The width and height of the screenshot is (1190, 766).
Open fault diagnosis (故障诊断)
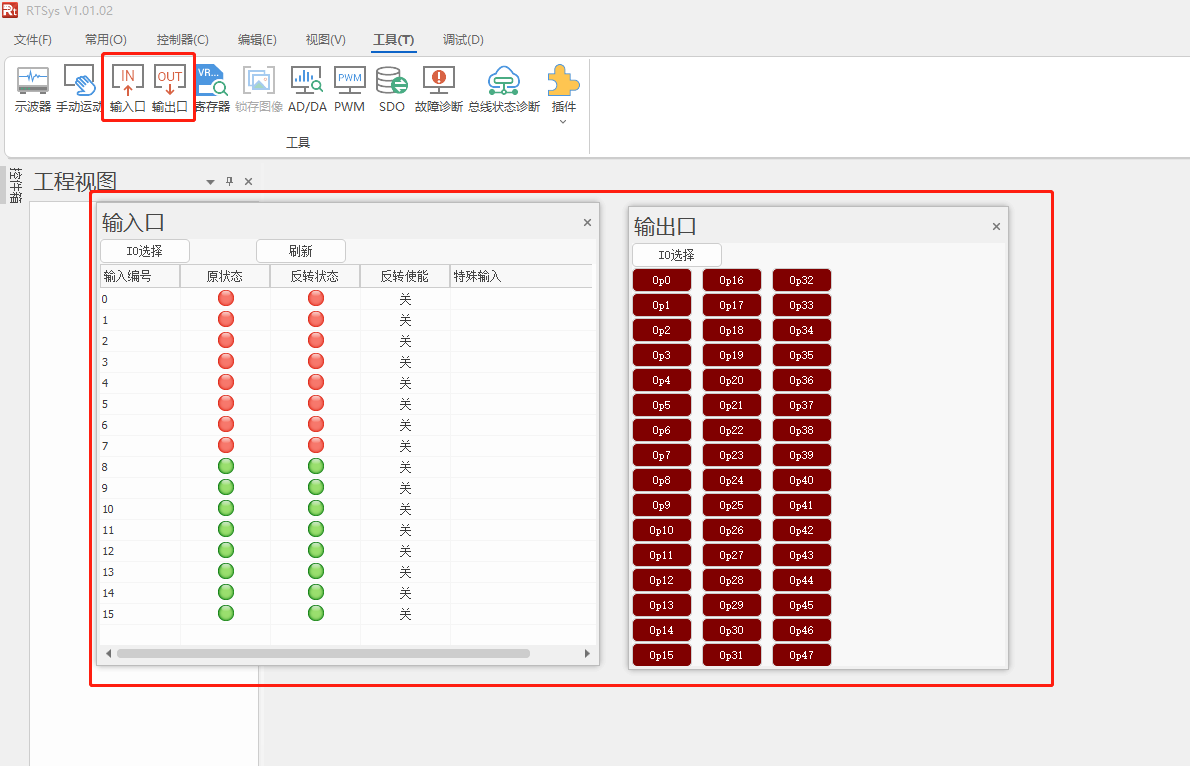click(439, 89)
